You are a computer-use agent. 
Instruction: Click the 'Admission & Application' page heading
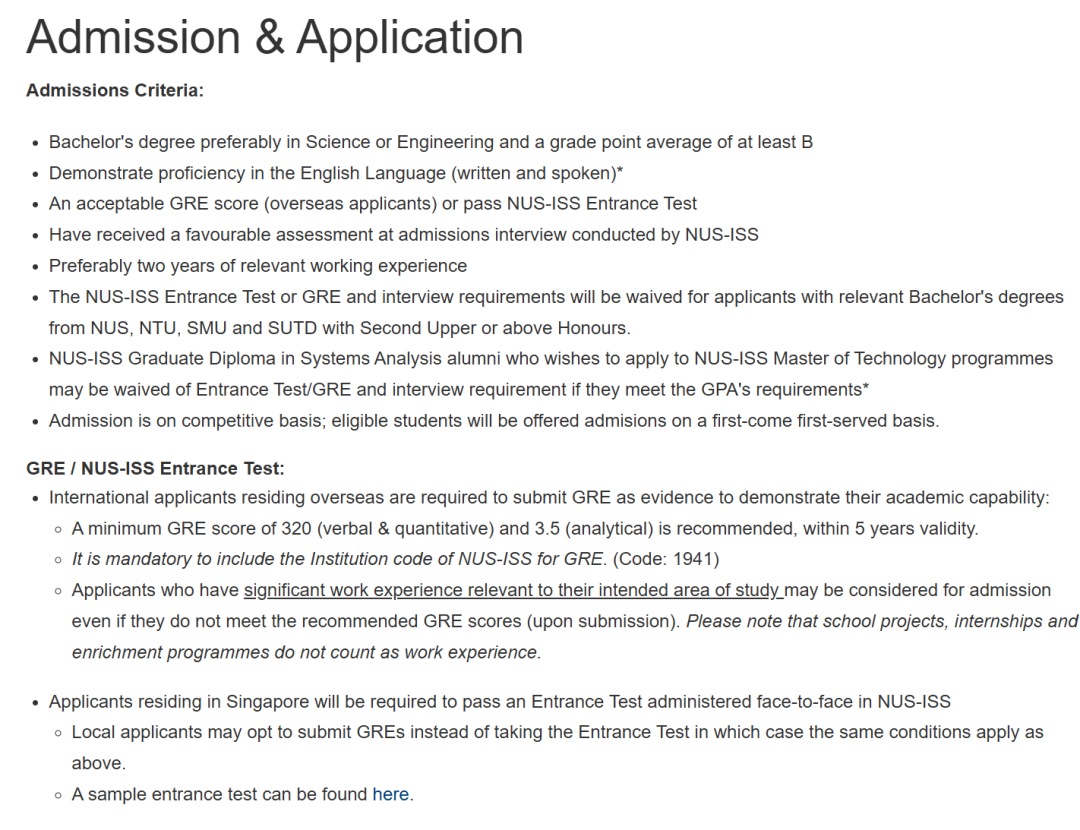pos(275,38)
